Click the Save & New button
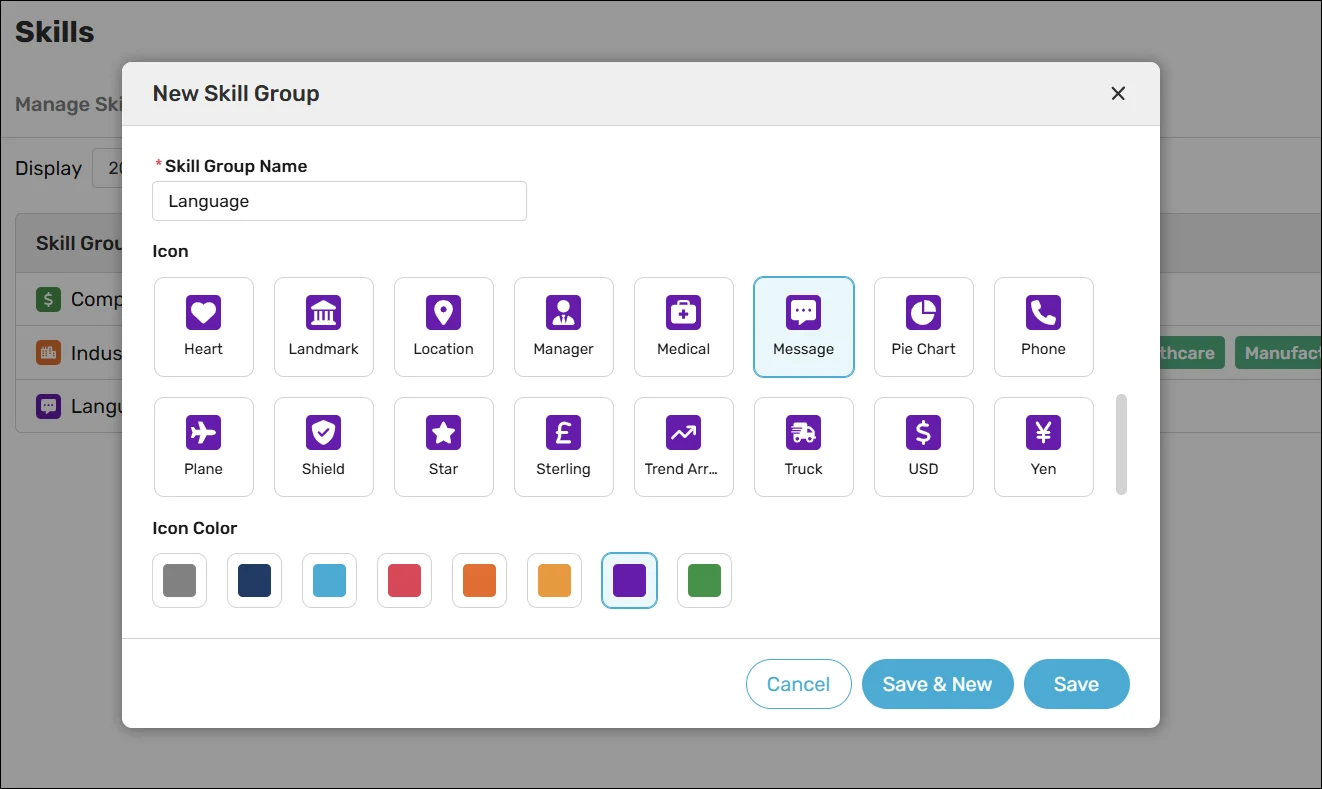Viewport: 1322px width, 789px height. pos(938,684)
